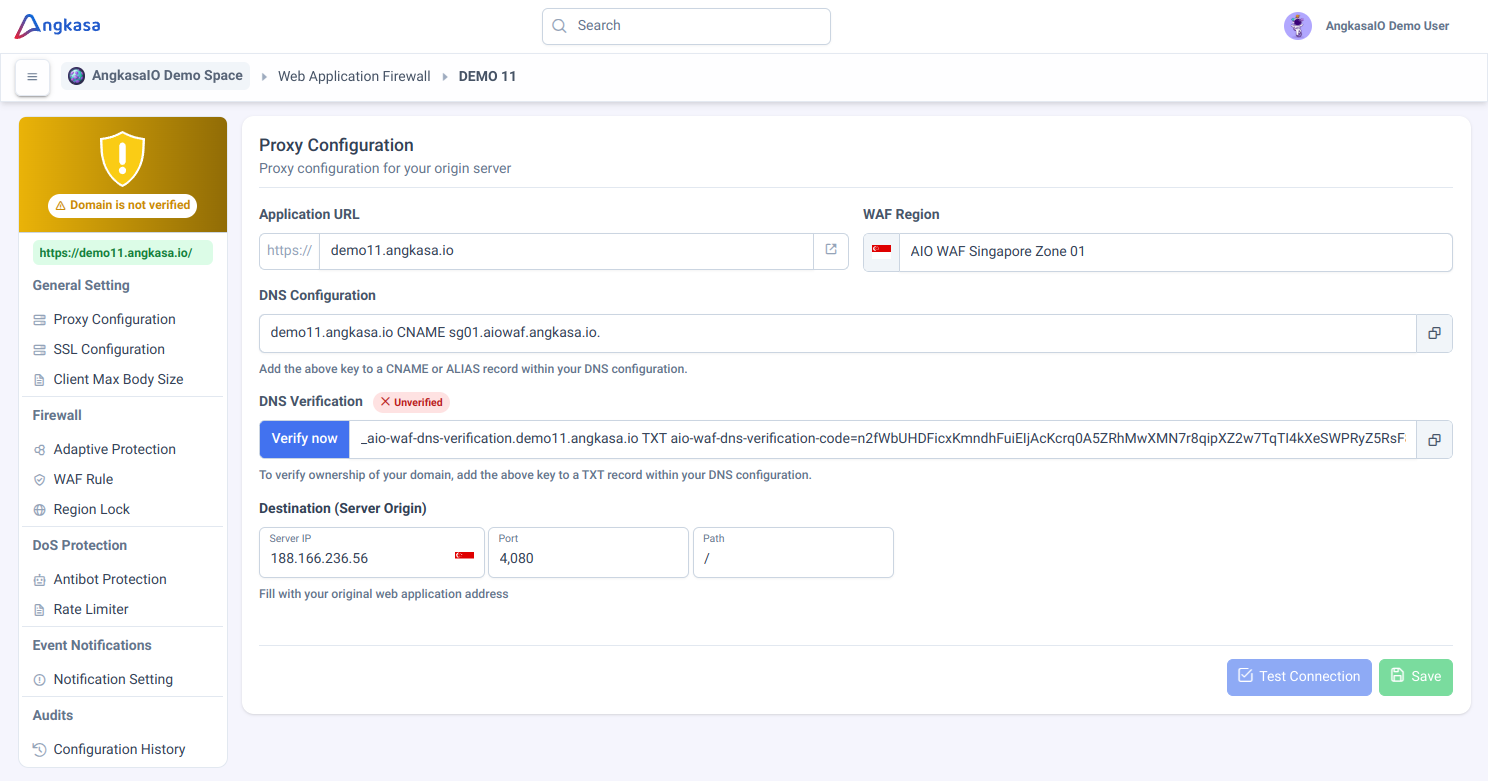The height and width of the screenshot is (781, 1488).
Task: Click the Client Max Body Size icon
Action: (x=40, y=380)
